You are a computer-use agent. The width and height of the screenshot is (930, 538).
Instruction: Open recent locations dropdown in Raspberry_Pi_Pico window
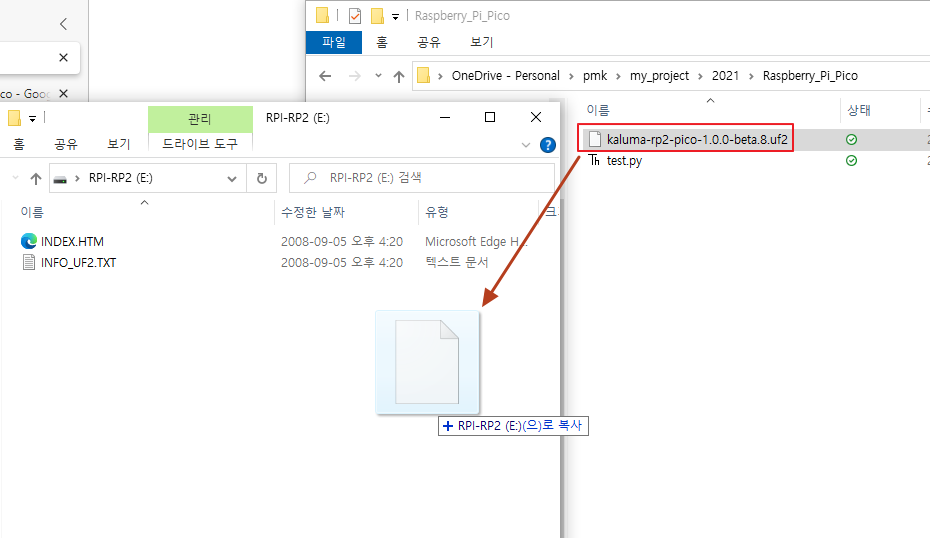click(x=378, y=76)
